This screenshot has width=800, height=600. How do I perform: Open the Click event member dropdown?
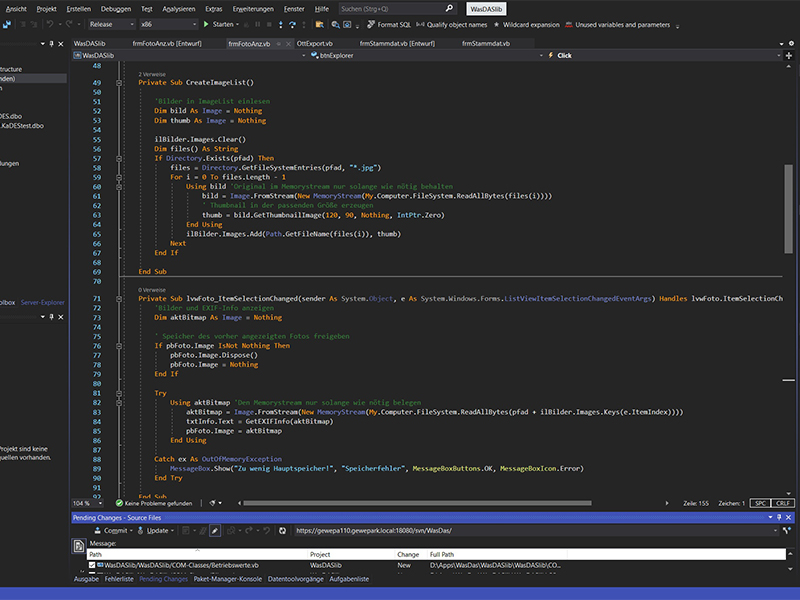664,56
